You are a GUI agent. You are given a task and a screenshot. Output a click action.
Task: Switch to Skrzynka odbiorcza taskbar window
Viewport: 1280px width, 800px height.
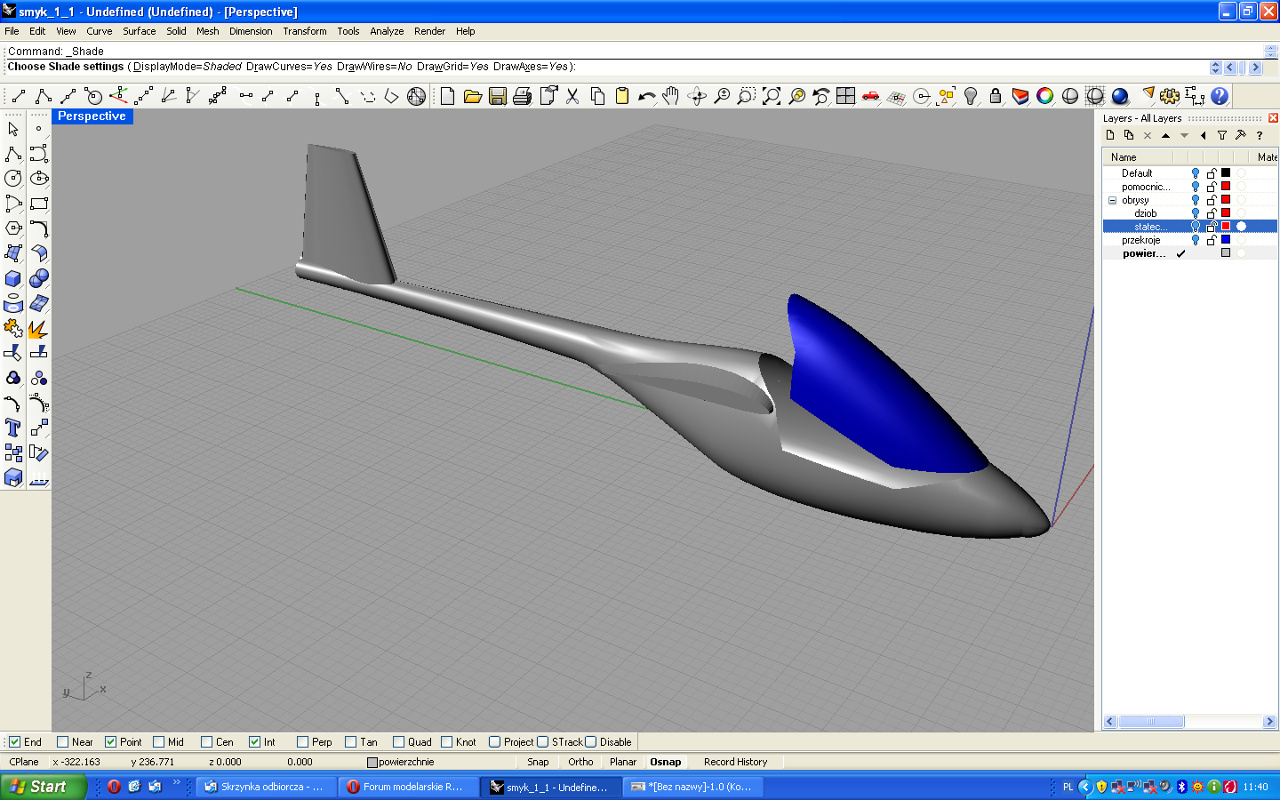point(266,787)
